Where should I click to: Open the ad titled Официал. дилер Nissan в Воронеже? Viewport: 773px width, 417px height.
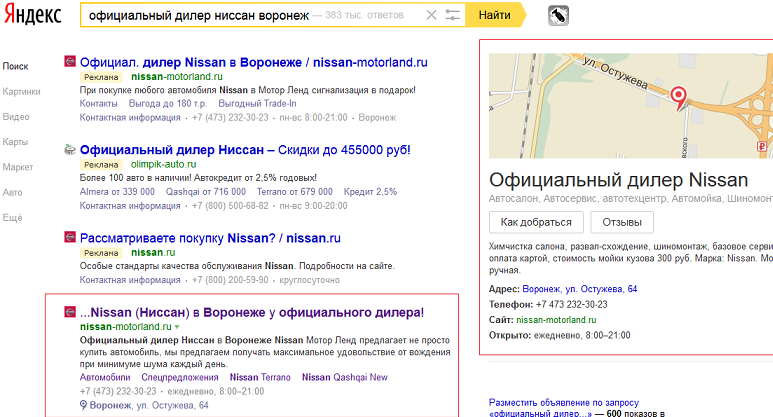point(253,62)
